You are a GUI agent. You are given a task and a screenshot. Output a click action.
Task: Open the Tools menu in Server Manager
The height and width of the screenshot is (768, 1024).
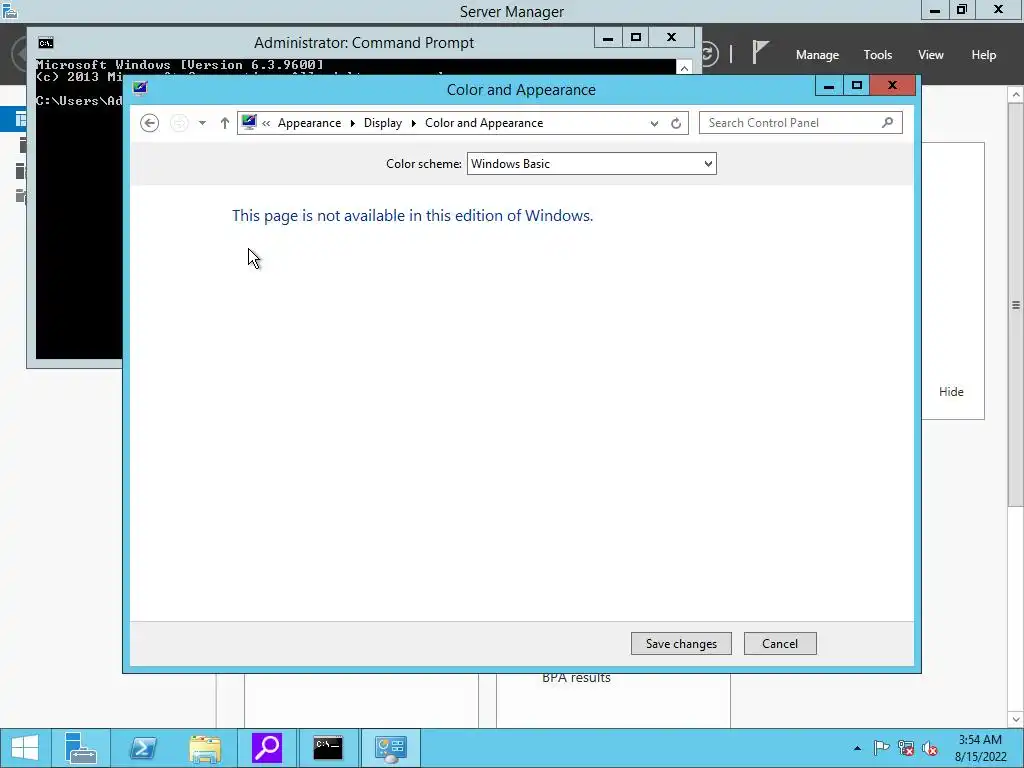[878, 55]
